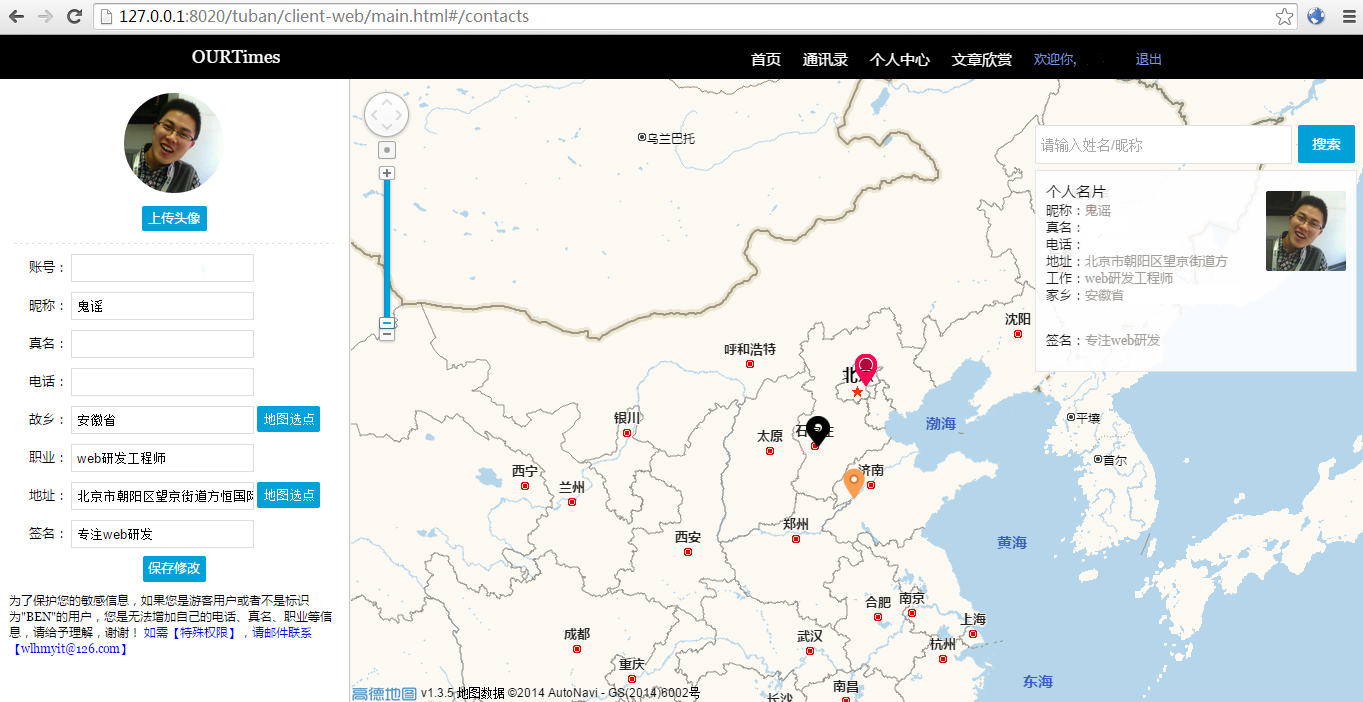This screenshot has width=1363, height=702.
Task: Click the 沈阳 city label on map
Action: tap(1018, 318)
